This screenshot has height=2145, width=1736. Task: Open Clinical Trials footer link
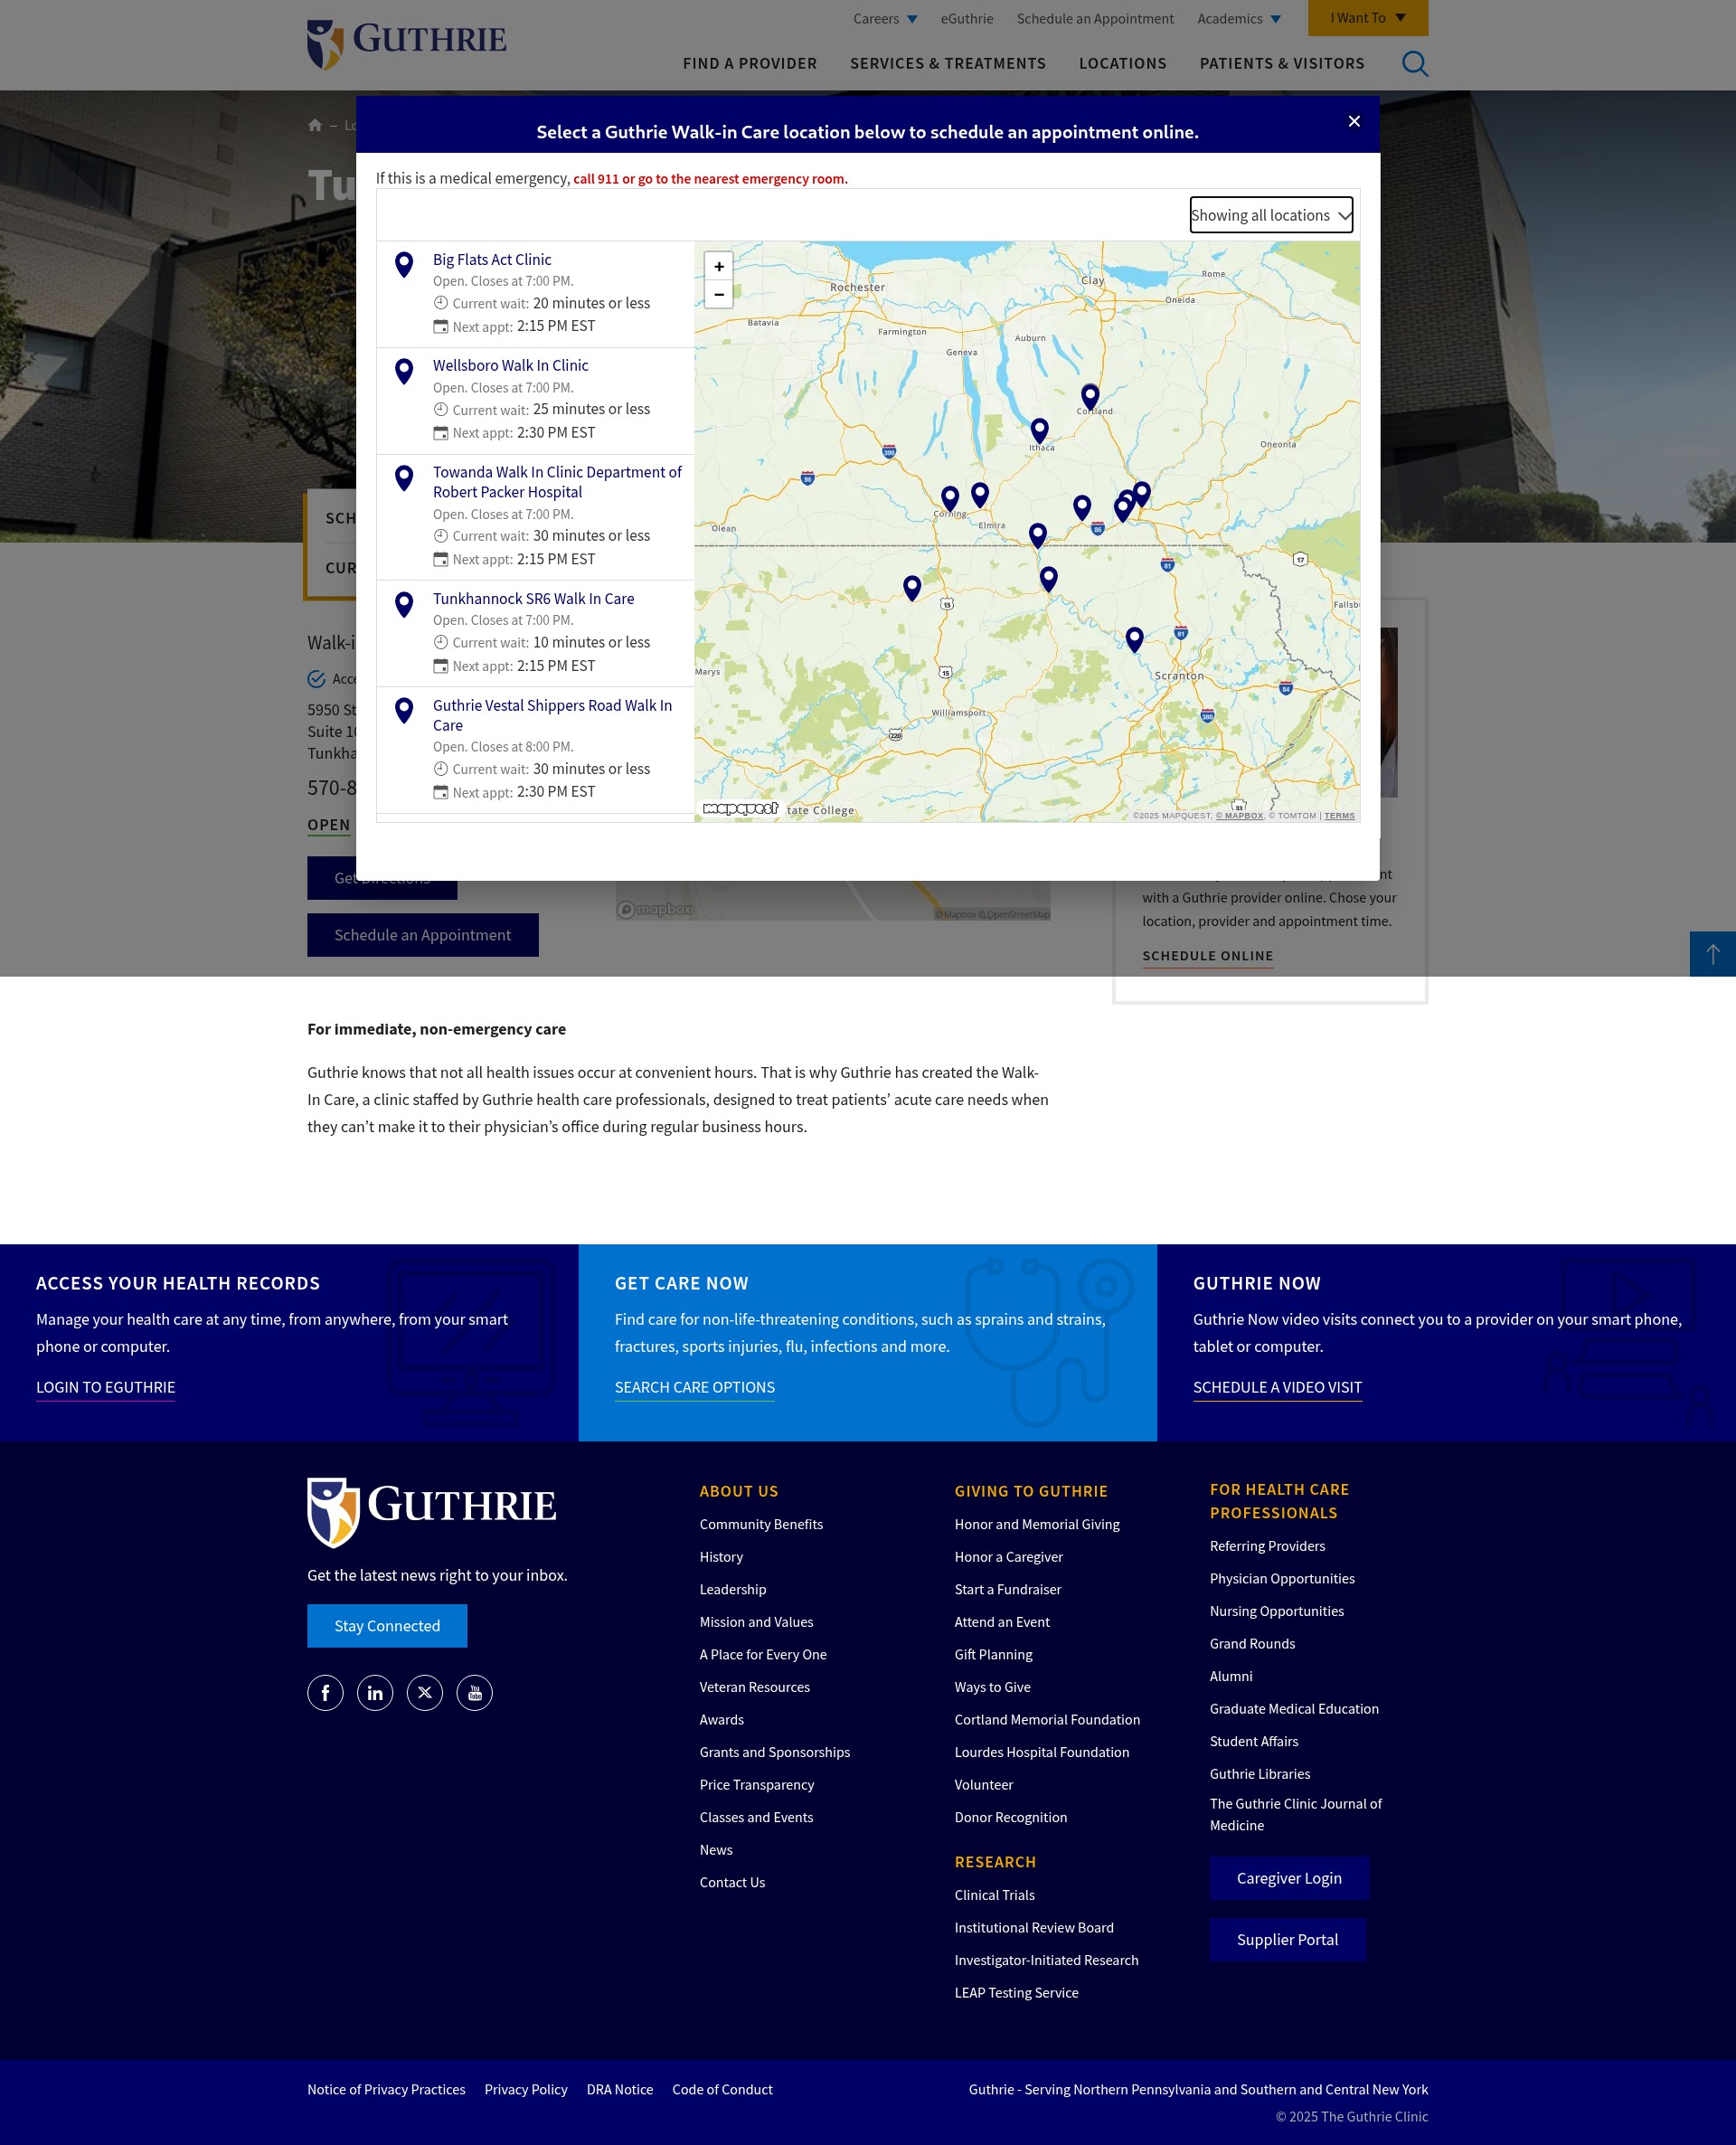[994, 1895]
